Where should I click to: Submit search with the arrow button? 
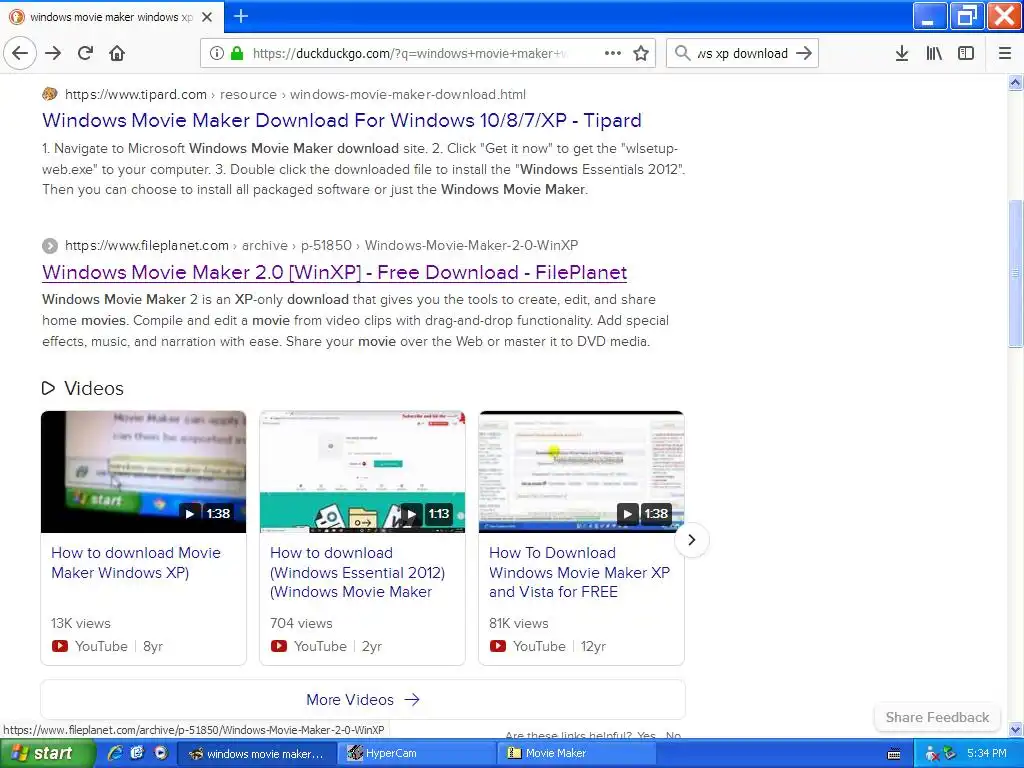coord(804,54)
